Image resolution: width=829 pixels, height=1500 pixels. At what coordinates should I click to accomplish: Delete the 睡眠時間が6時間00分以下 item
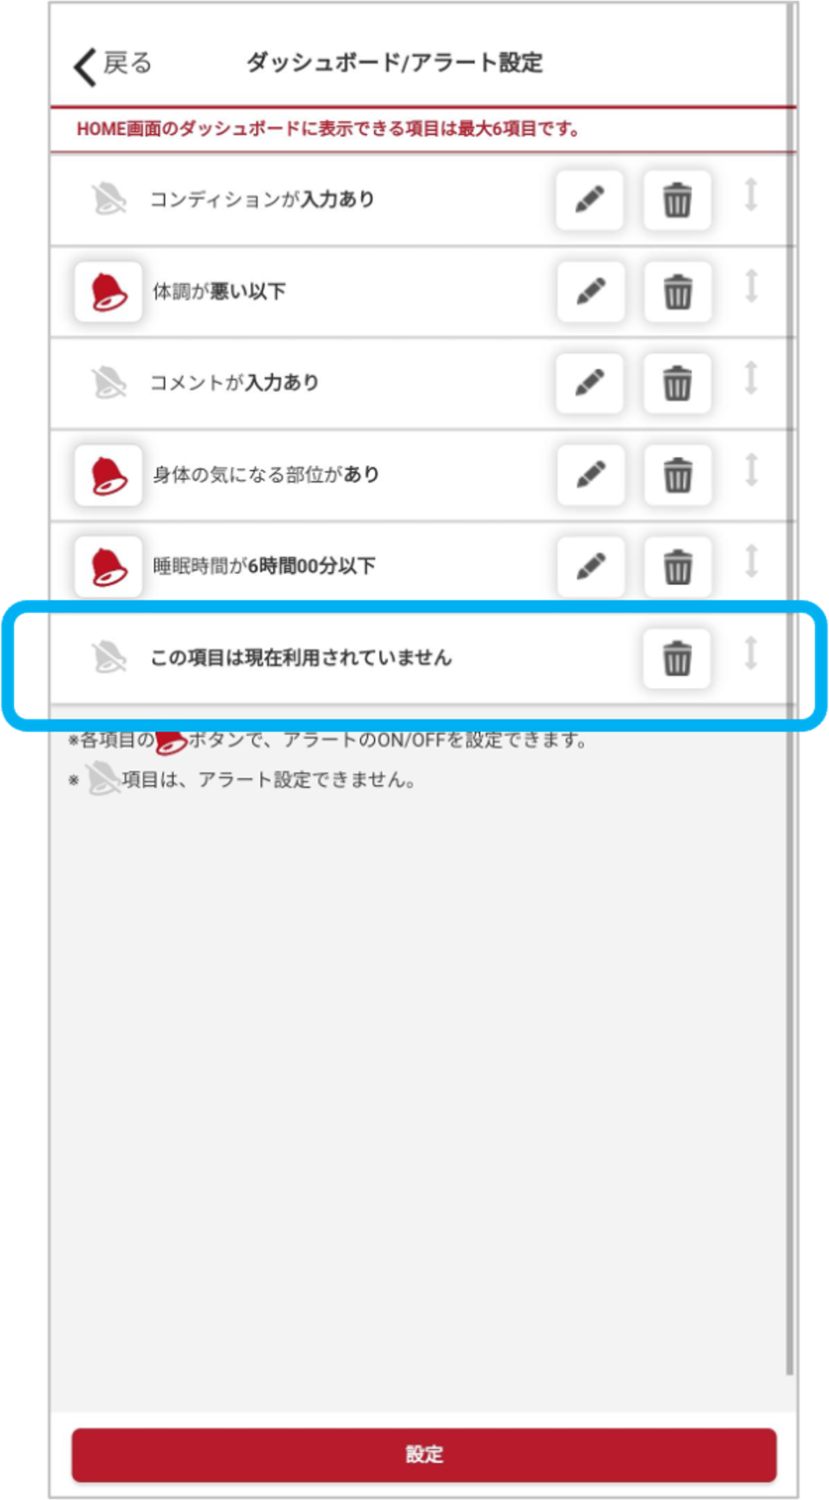click(x=677, y=567)
